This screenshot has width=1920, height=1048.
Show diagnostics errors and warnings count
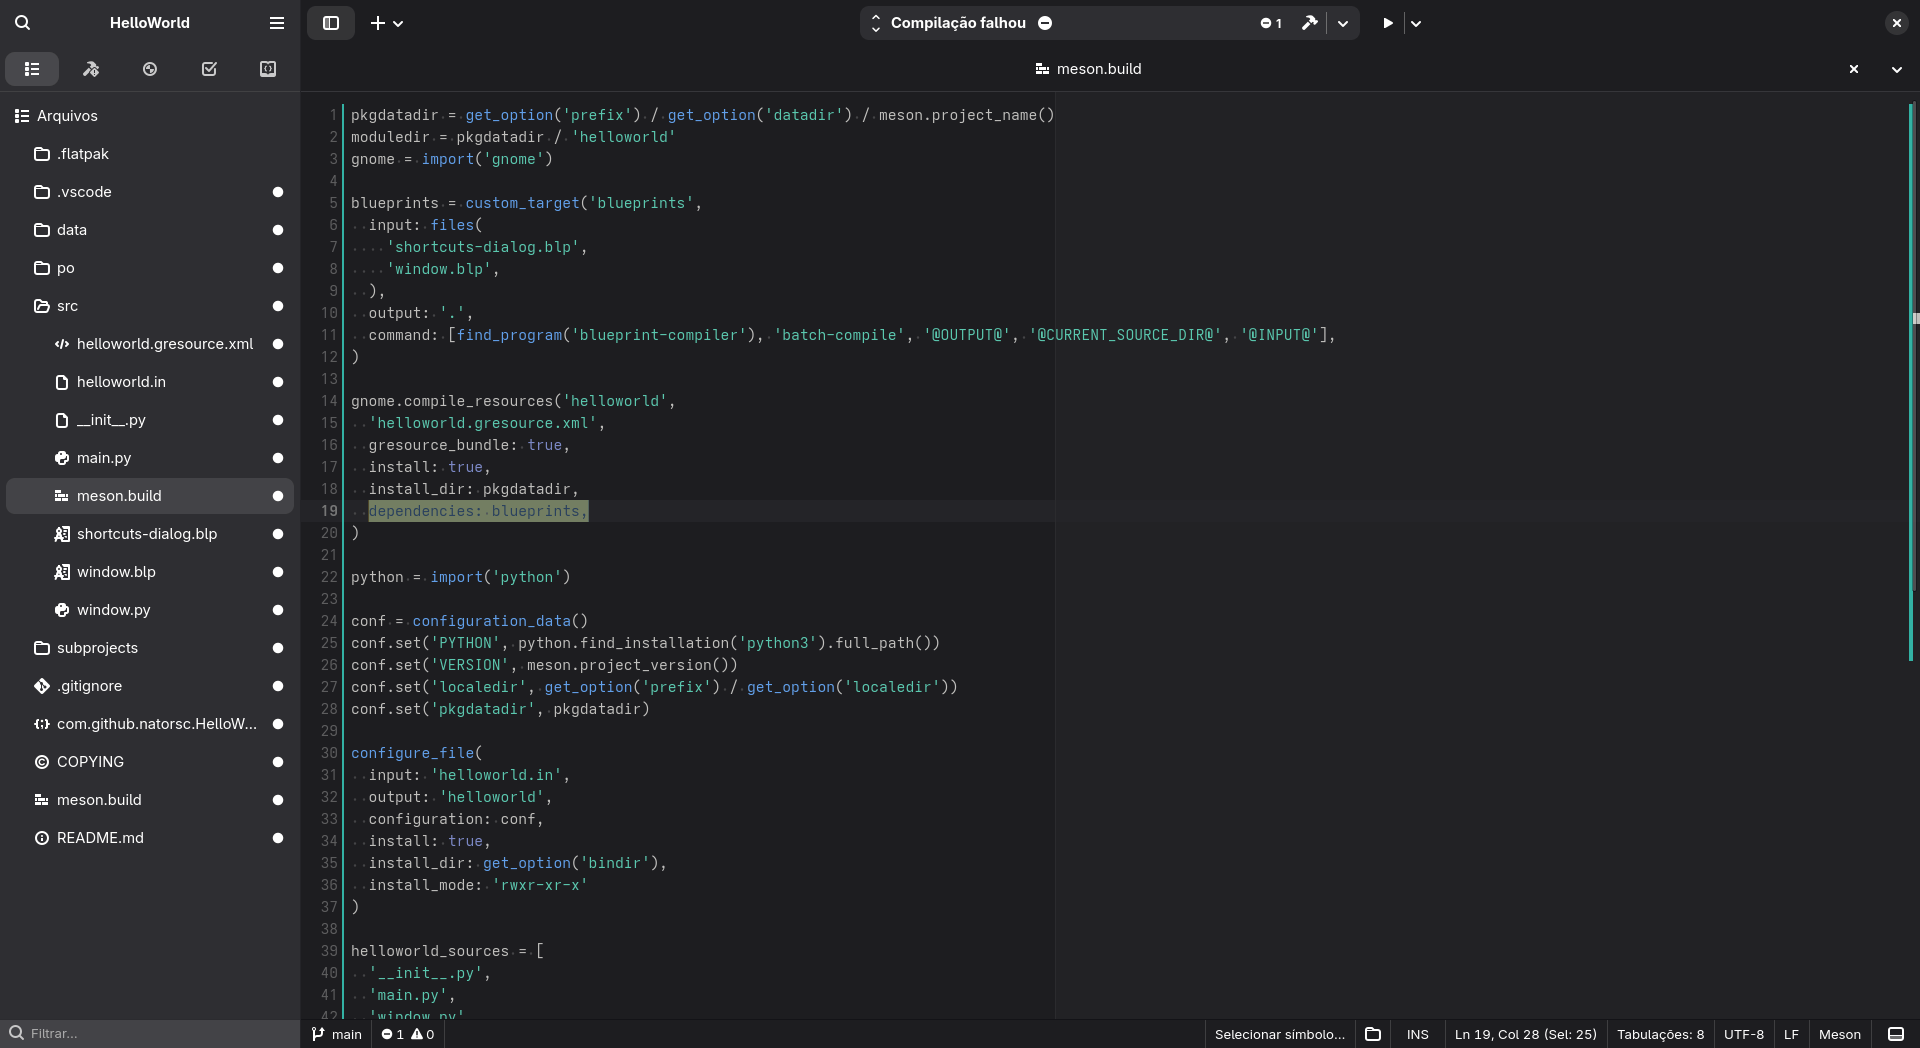point(408,1034)
